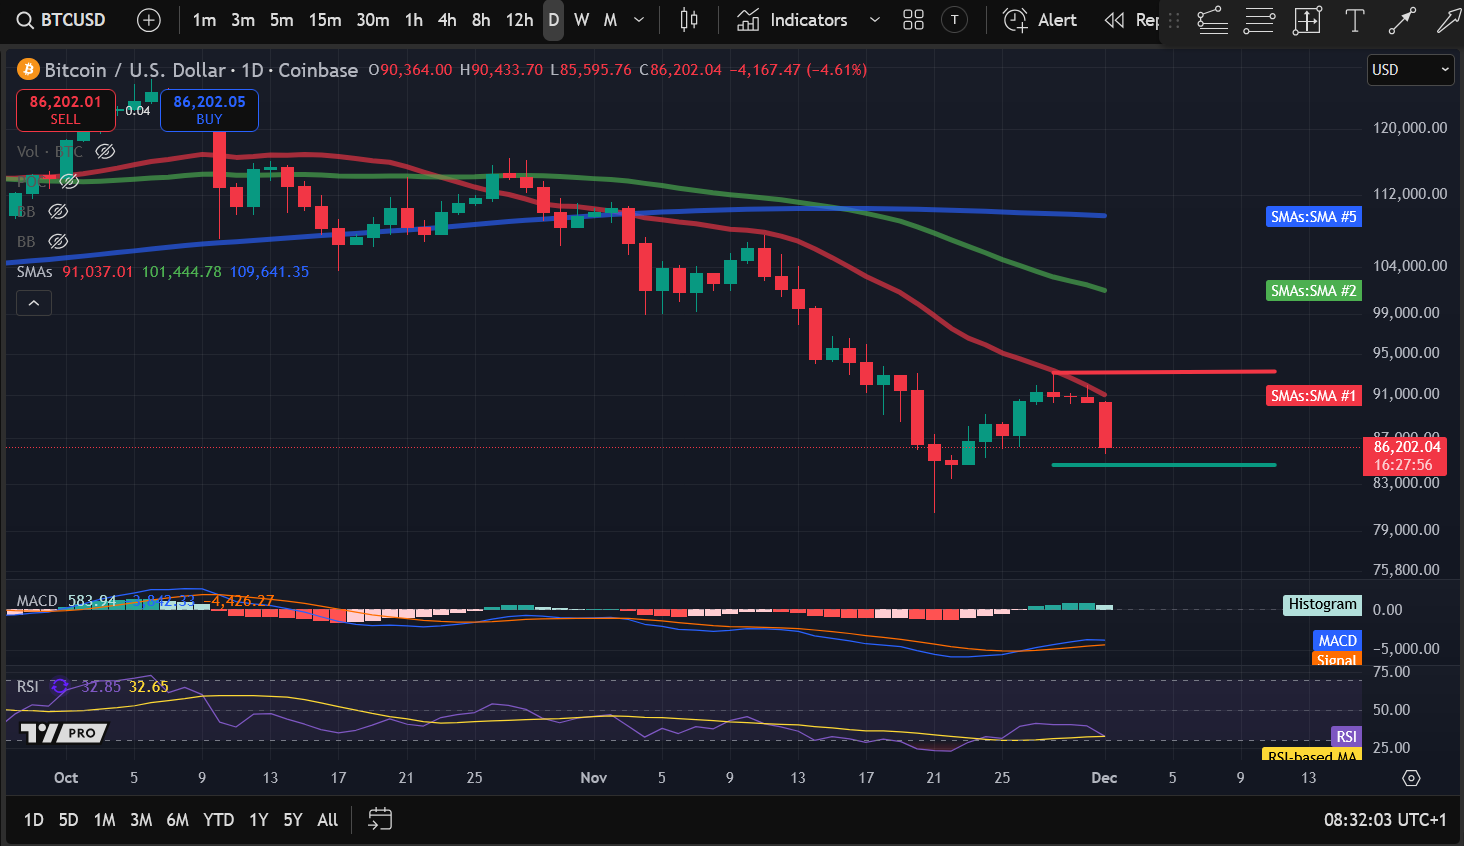The image size is (1464, 846).
Task: Hide the Vol · BTC indicator
Action: (105, 151)
